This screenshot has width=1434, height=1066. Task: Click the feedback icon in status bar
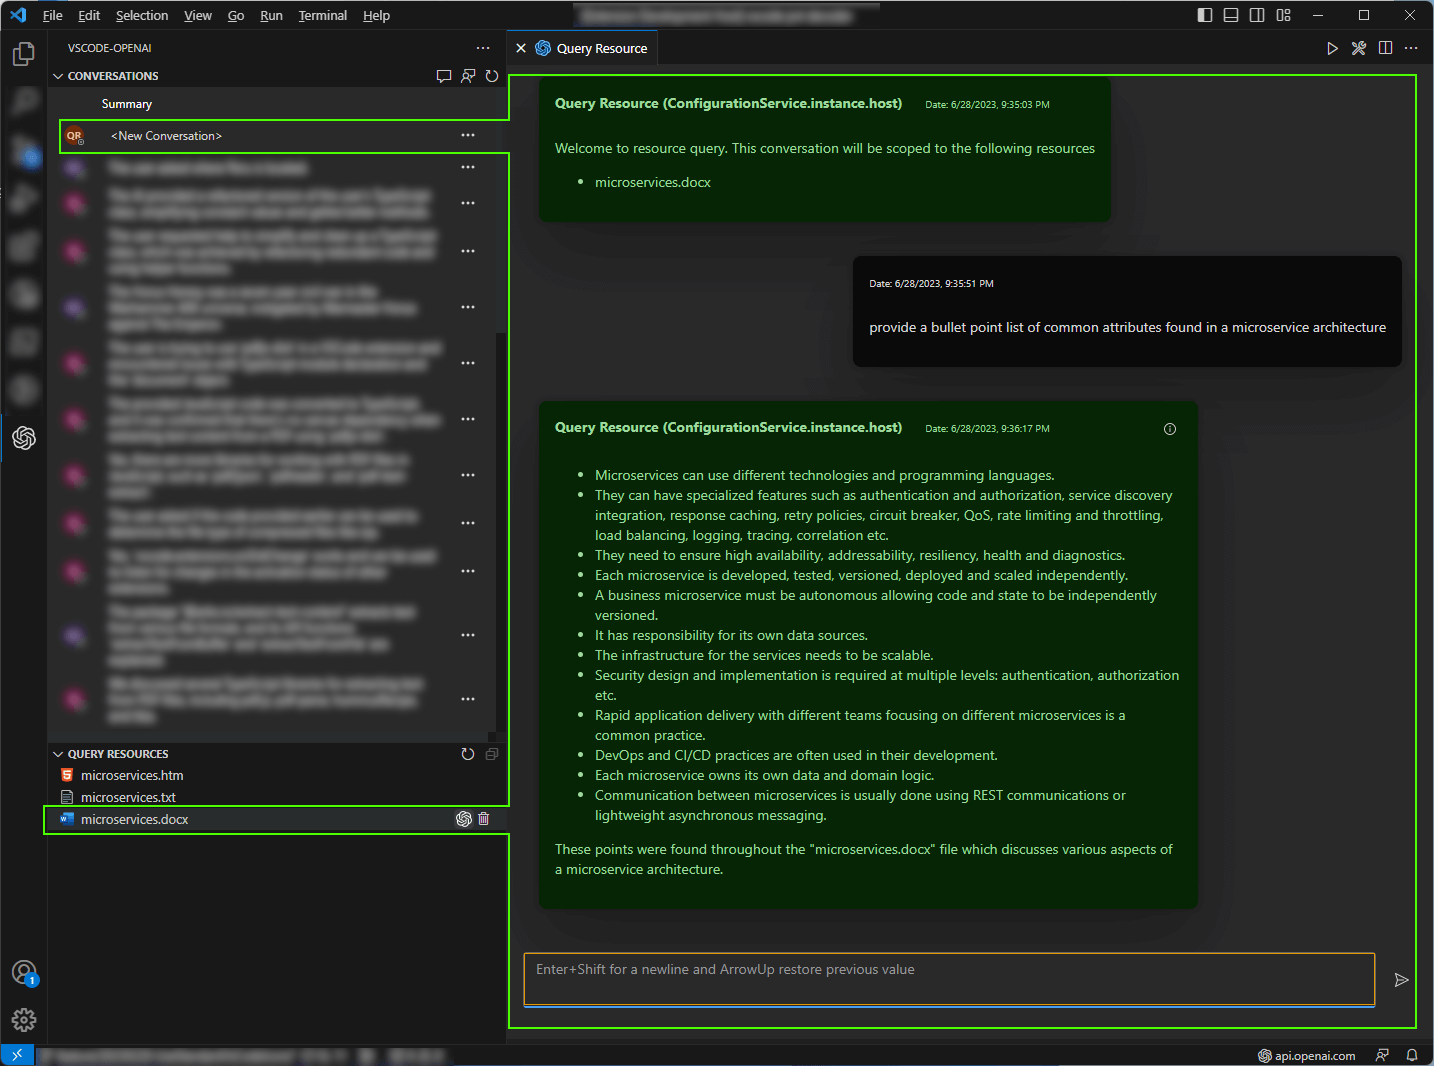1382,1055
